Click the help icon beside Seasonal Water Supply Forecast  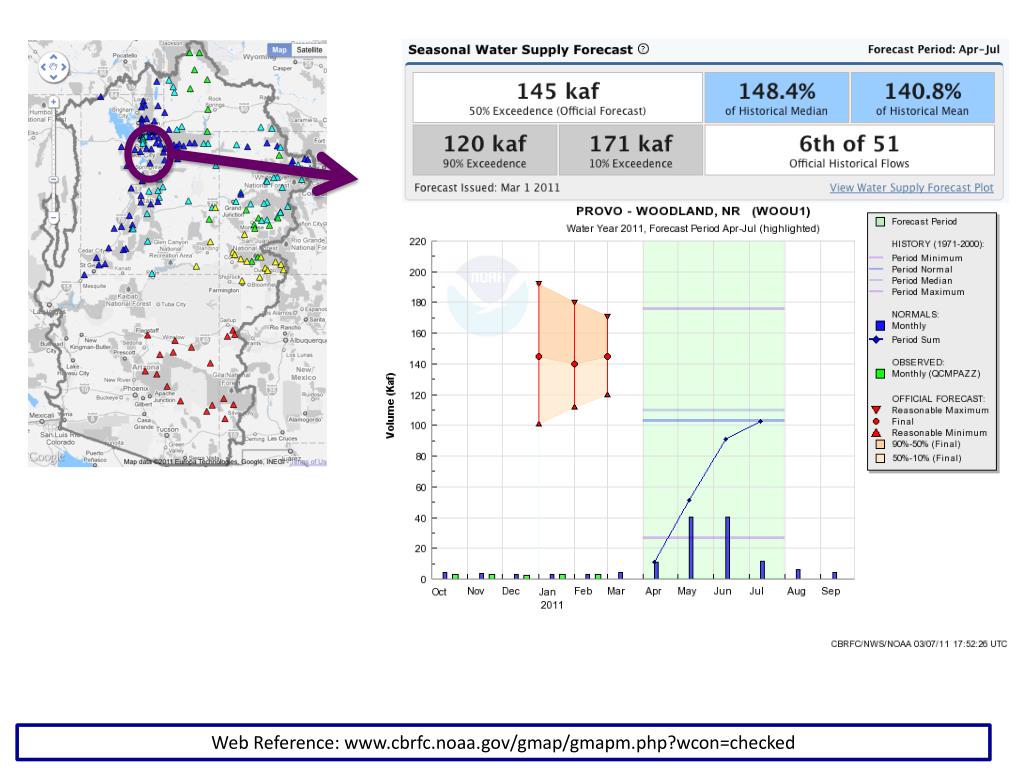643,49
